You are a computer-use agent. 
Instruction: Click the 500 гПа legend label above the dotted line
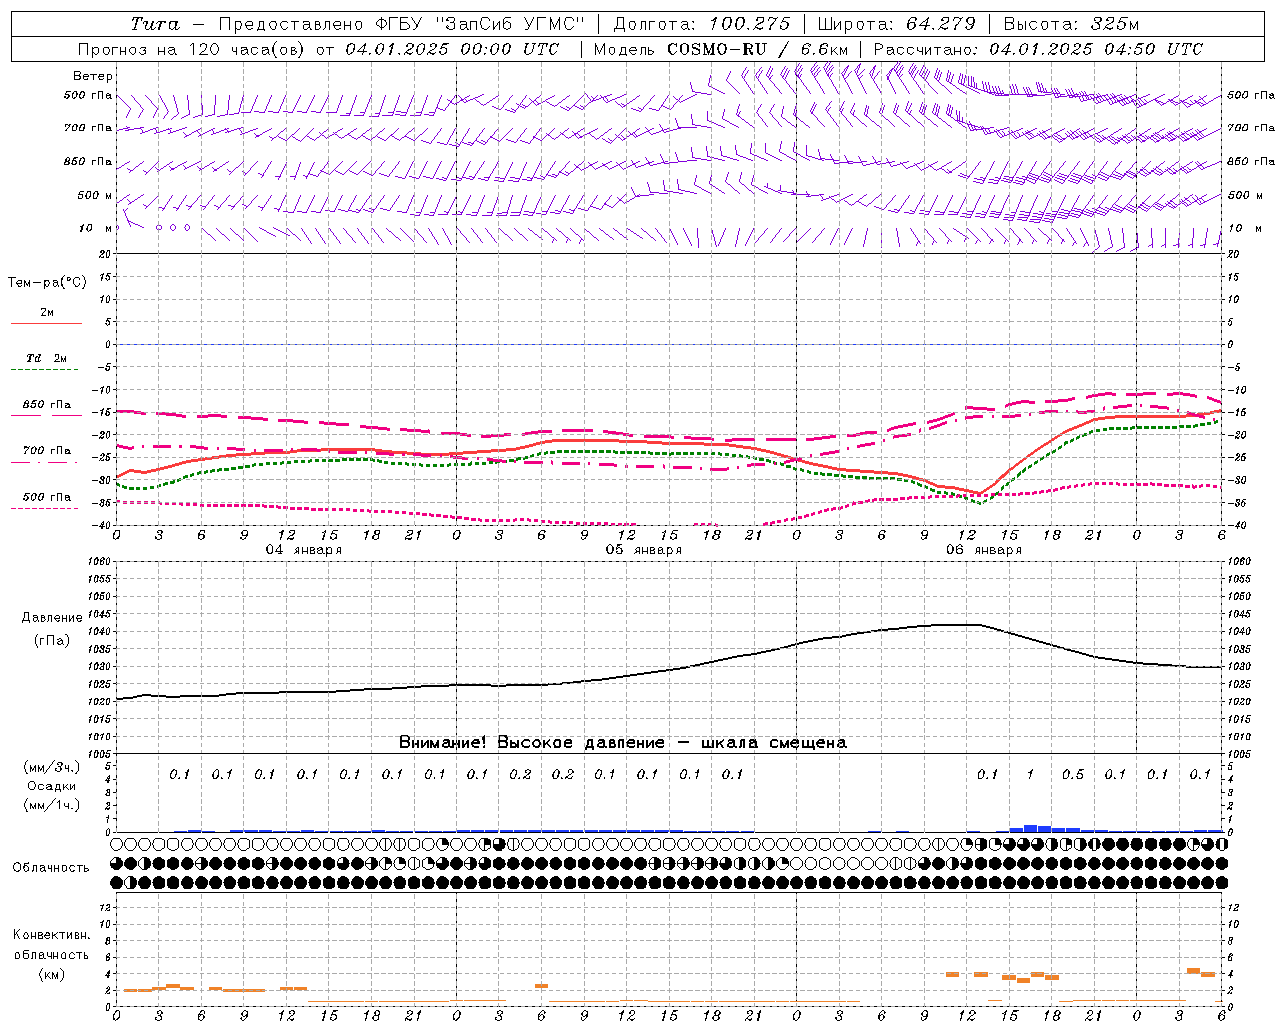click(47, 497)
